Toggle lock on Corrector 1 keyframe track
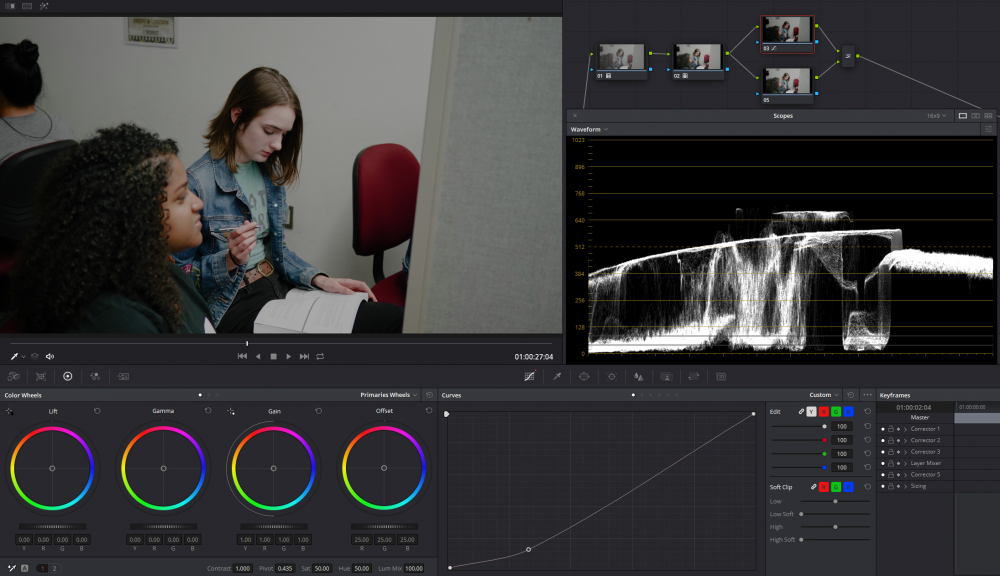The image size is (1000, 576). point(890,429)
